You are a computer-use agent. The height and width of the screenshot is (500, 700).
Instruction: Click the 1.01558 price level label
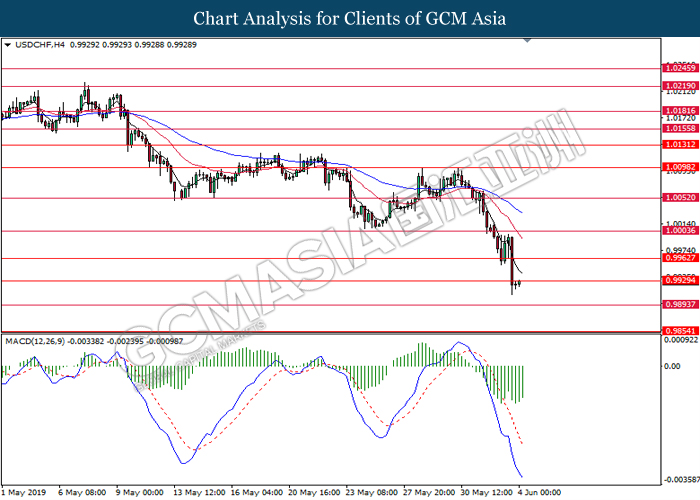(x=680, y=128)
